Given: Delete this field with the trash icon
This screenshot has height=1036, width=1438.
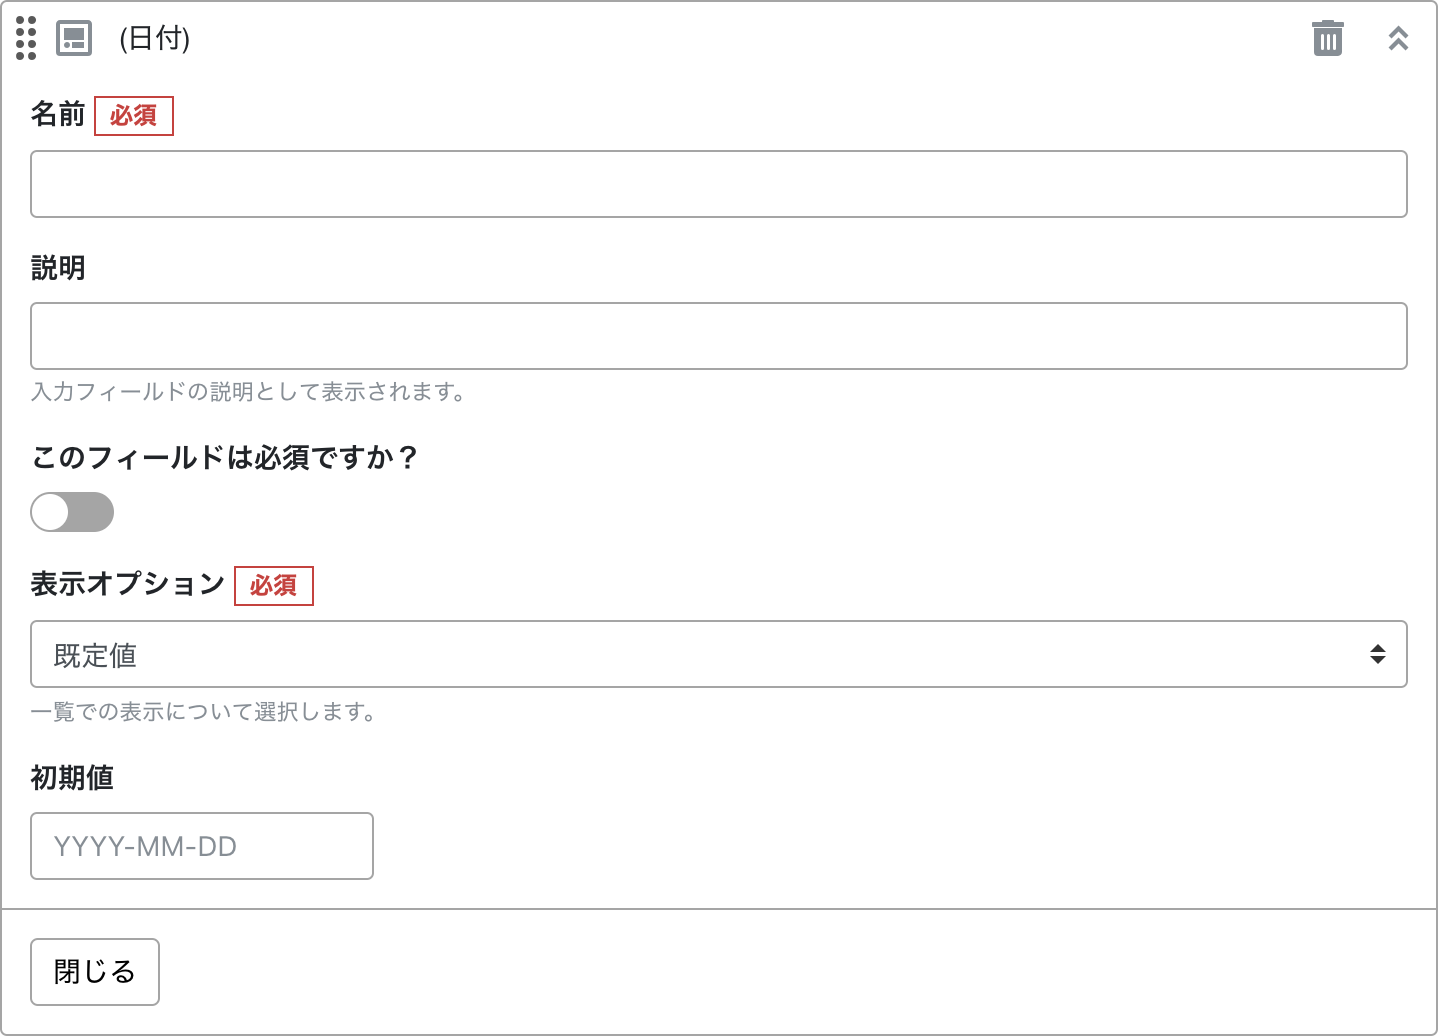Looking at the screenshot, I should coord(1327,38).
